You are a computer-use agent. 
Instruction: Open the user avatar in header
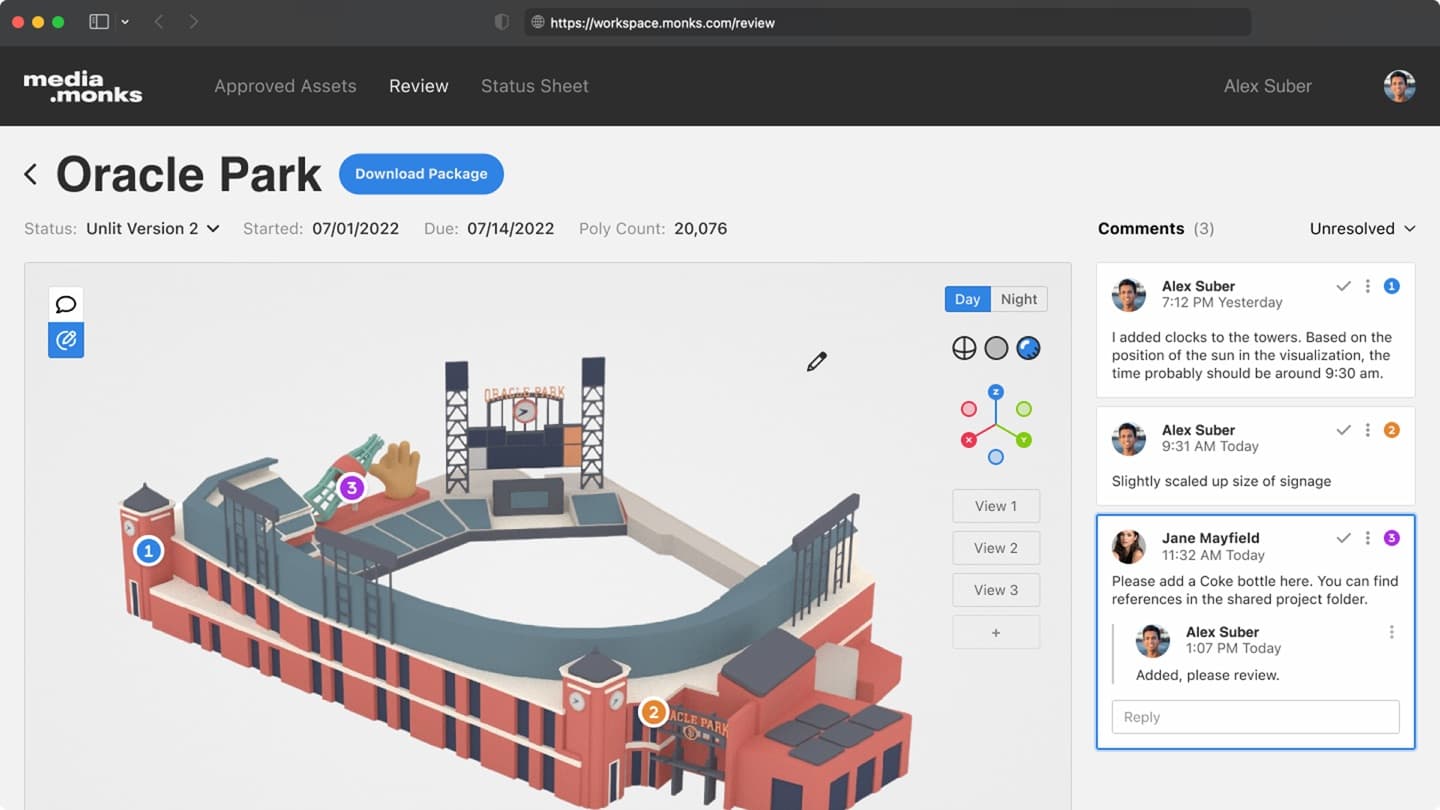(x=1399, y=86)
